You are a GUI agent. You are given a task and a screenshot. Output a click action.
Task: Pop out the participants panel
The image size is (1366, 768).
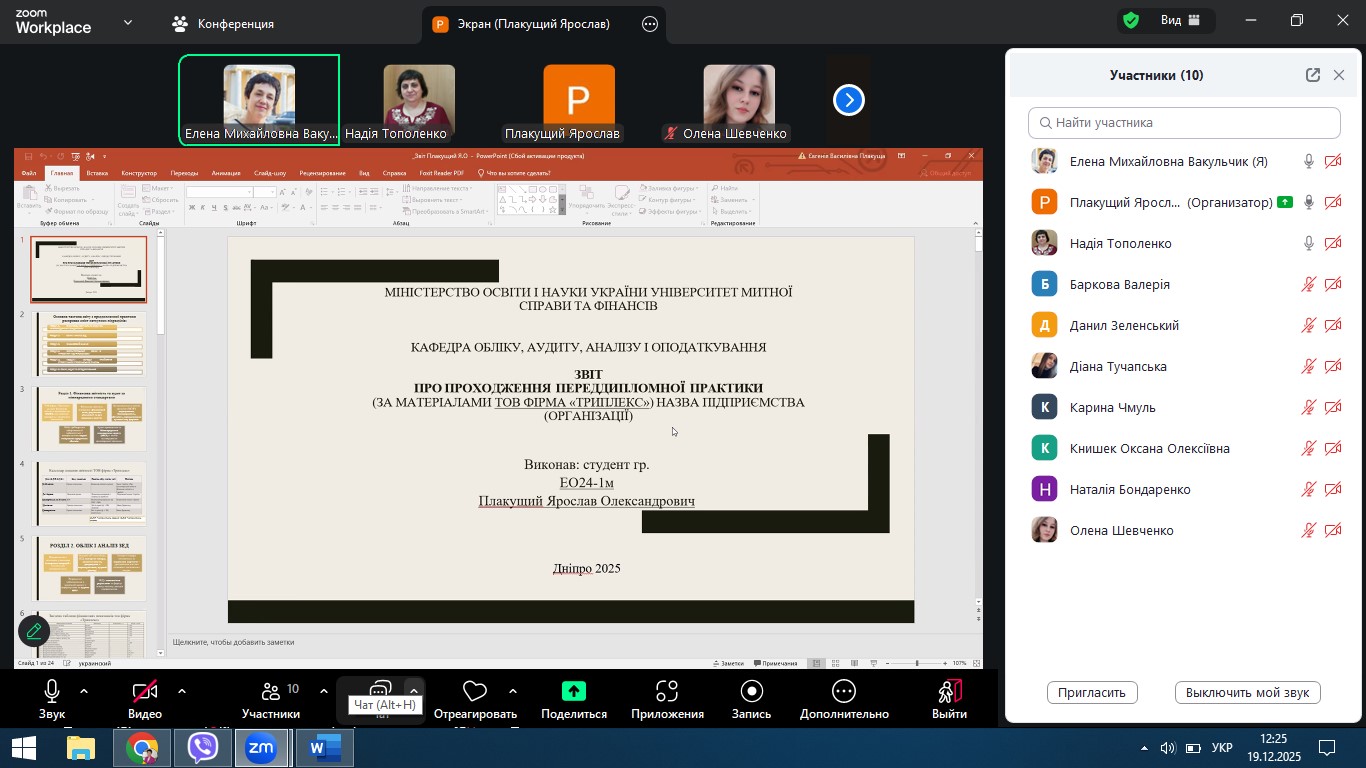pyautogui.click(x=1312, y=75)
